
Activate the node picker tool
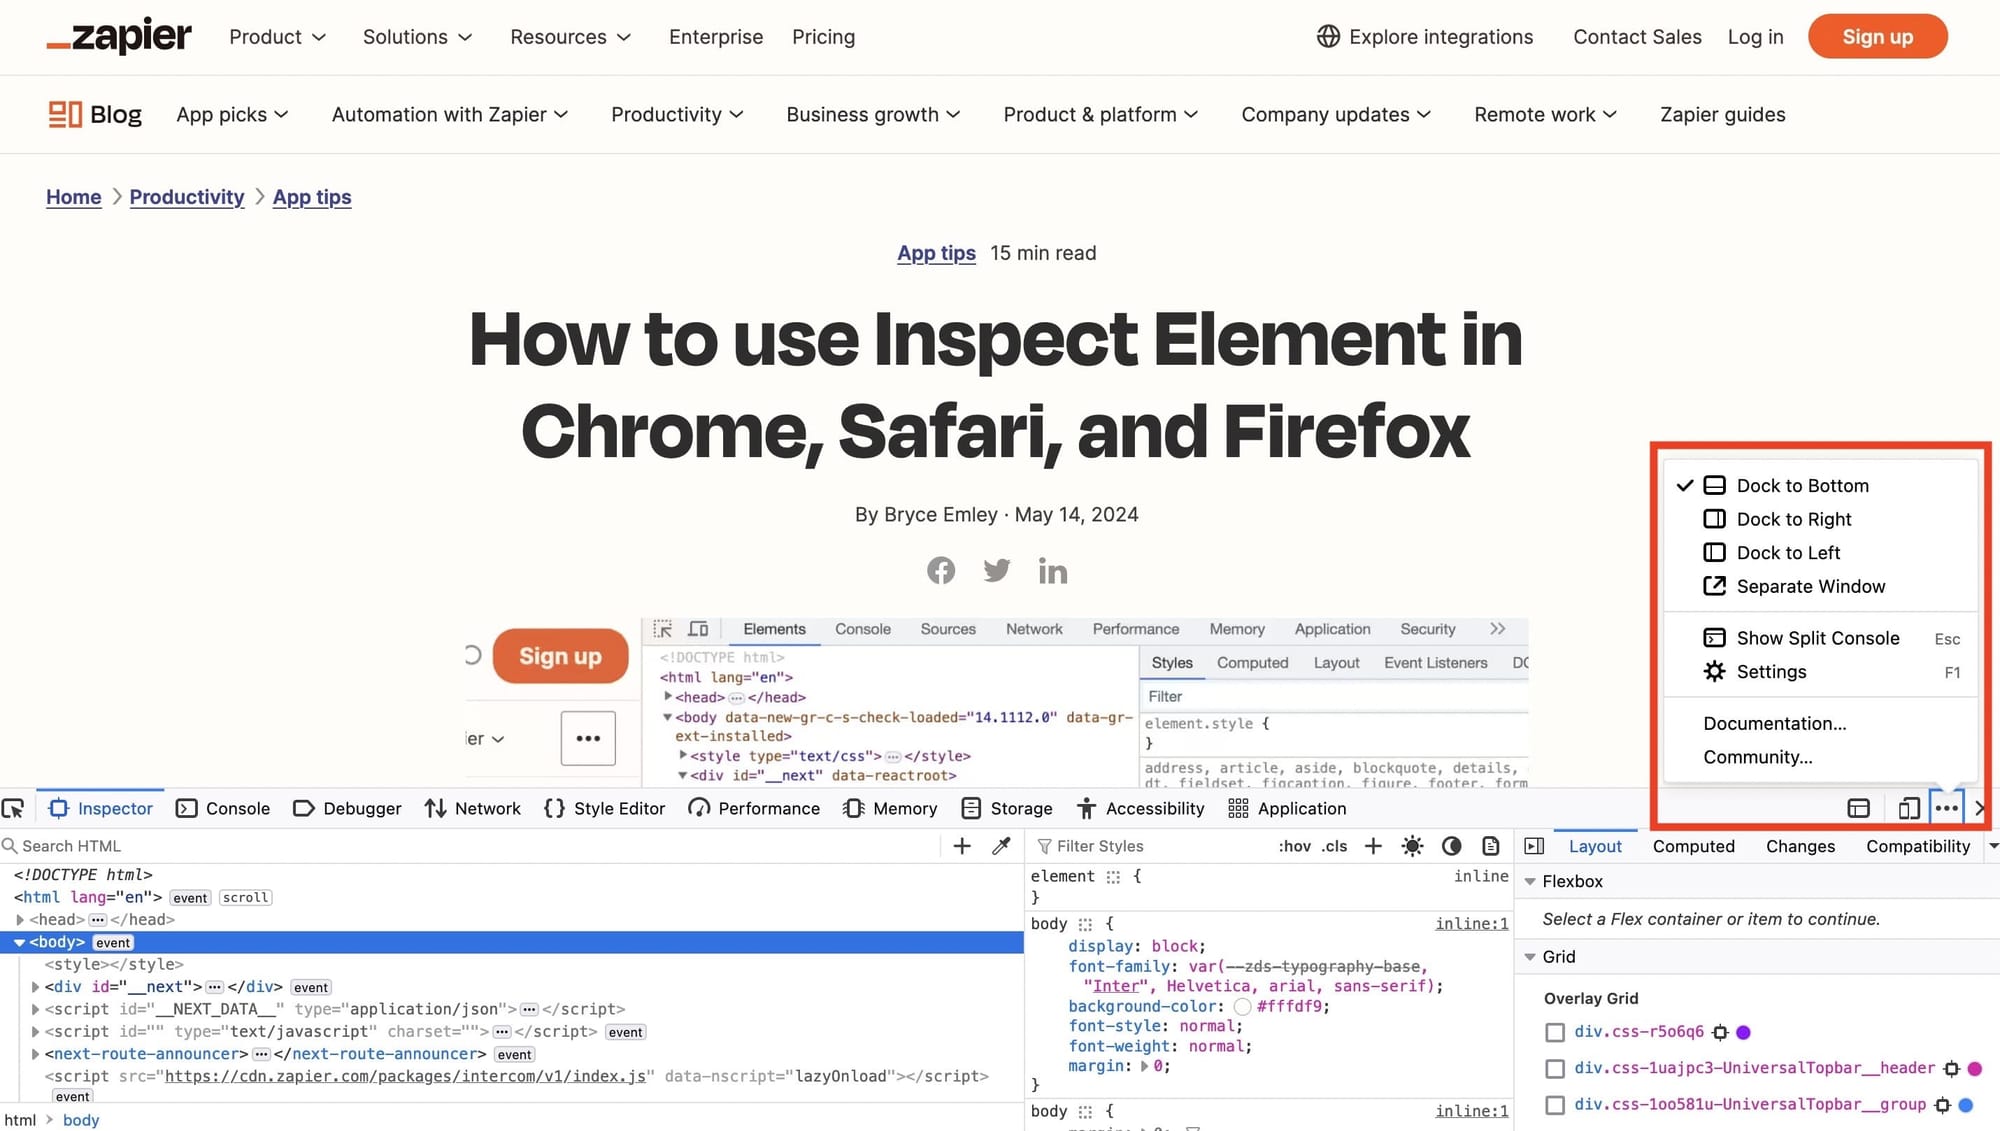click(14, 807)
